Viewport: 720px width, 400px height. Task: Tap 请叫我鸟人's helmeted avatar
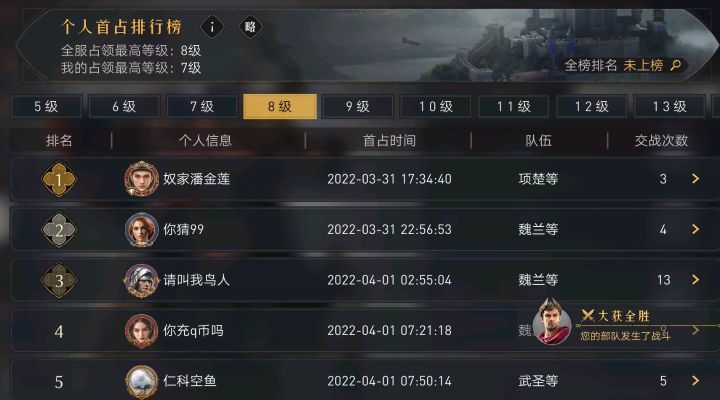tap(141, 280)
